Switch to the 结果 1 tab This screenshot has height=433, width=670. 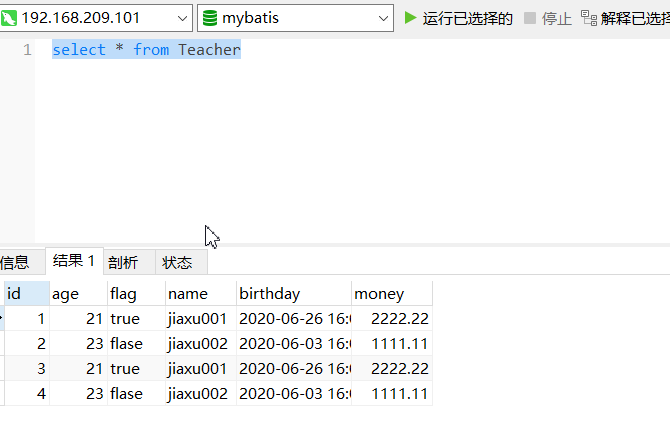74,261
